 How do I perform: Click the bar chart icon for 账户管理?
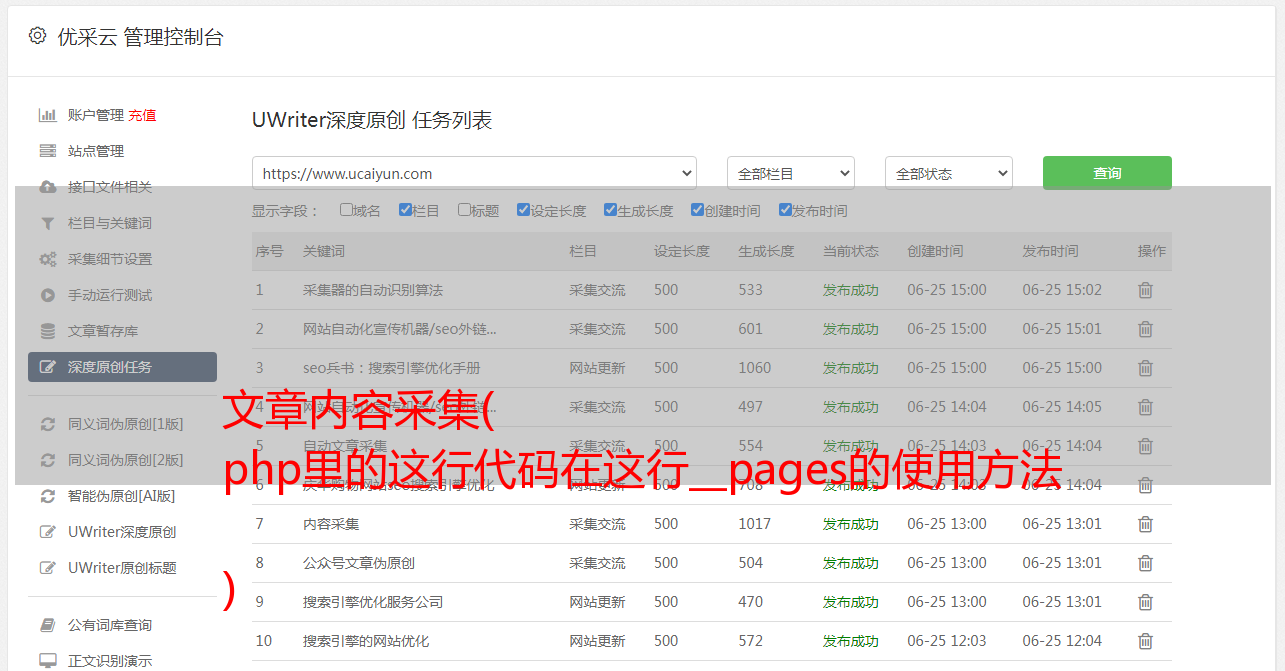[x=47, y=115]
